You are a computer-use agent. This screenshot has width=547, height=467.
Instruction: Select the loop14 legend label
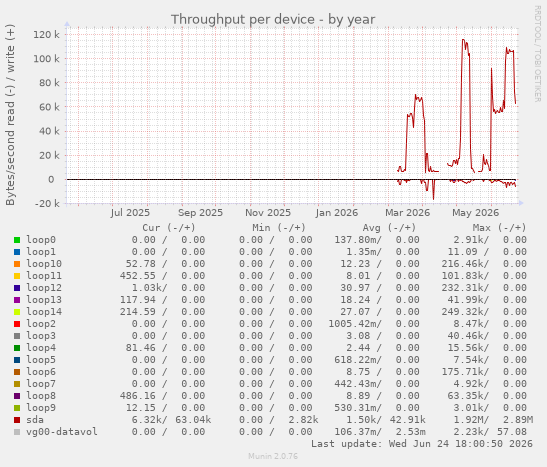click(x=44, y=311)
